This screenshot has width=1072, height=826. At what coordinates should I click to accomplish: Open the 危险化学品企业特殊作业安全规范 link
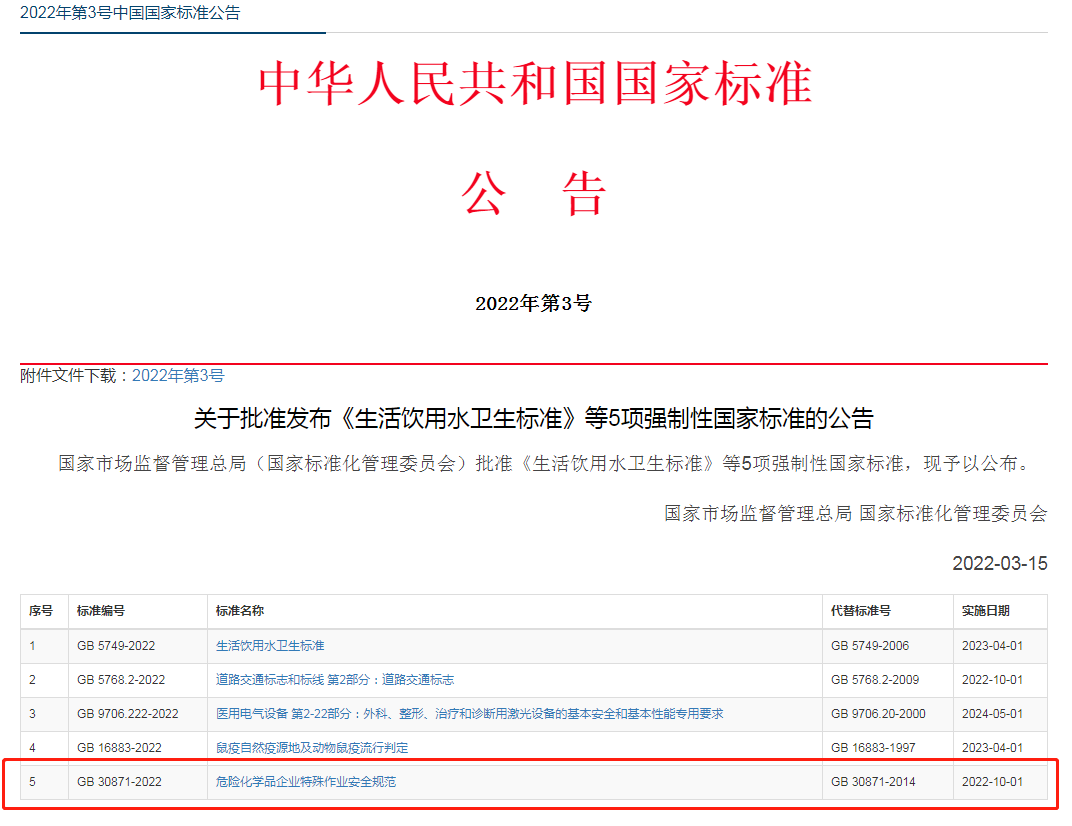pyautogui.click(x=306, y=782)
